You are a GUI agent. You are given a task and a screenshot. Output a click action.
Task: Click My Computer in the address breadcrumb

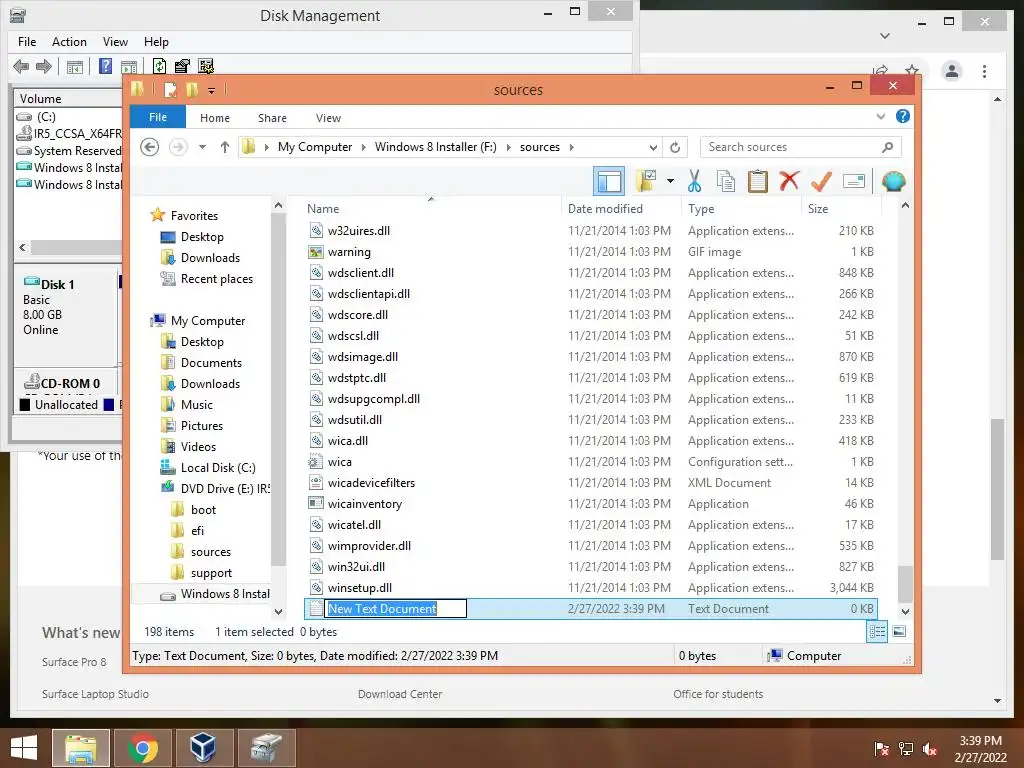315,147
